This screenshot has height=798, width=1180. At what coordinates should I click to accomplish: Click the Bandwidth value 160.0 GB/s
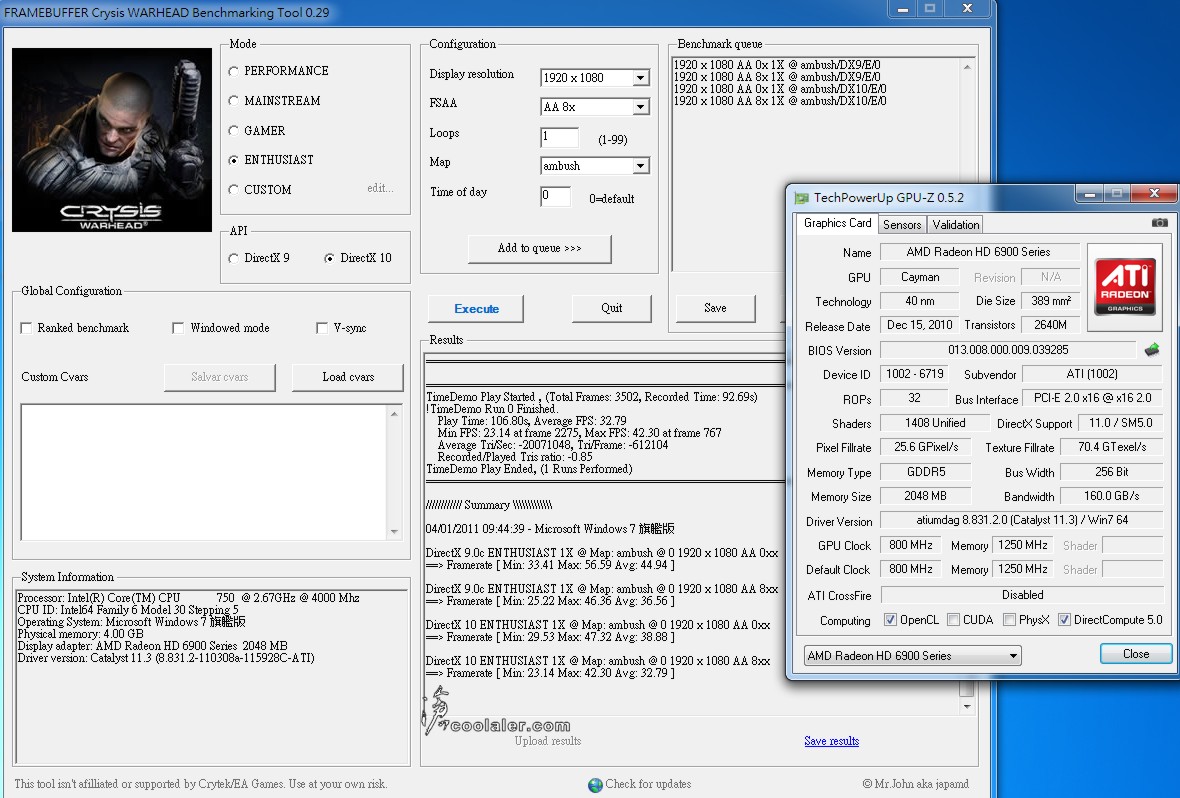(1112, 496)
